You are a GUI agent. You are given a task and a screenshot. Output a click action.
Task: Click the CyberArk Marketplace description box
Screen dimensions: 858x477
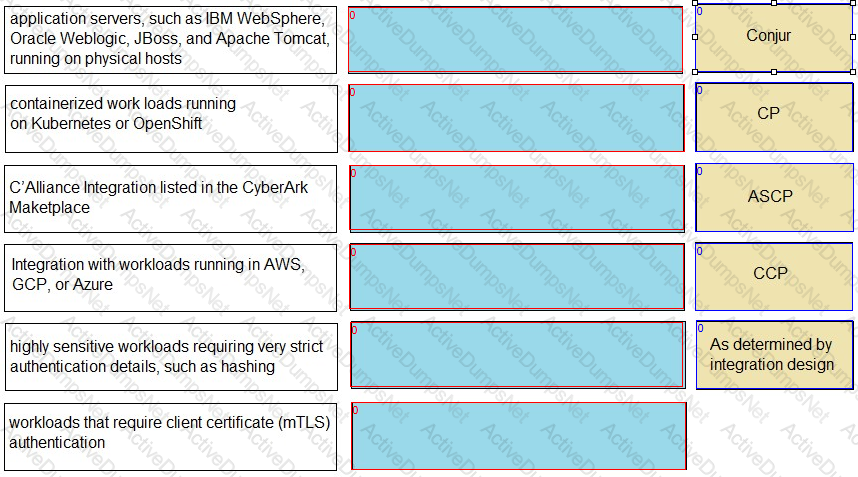[x=170, y=199]
